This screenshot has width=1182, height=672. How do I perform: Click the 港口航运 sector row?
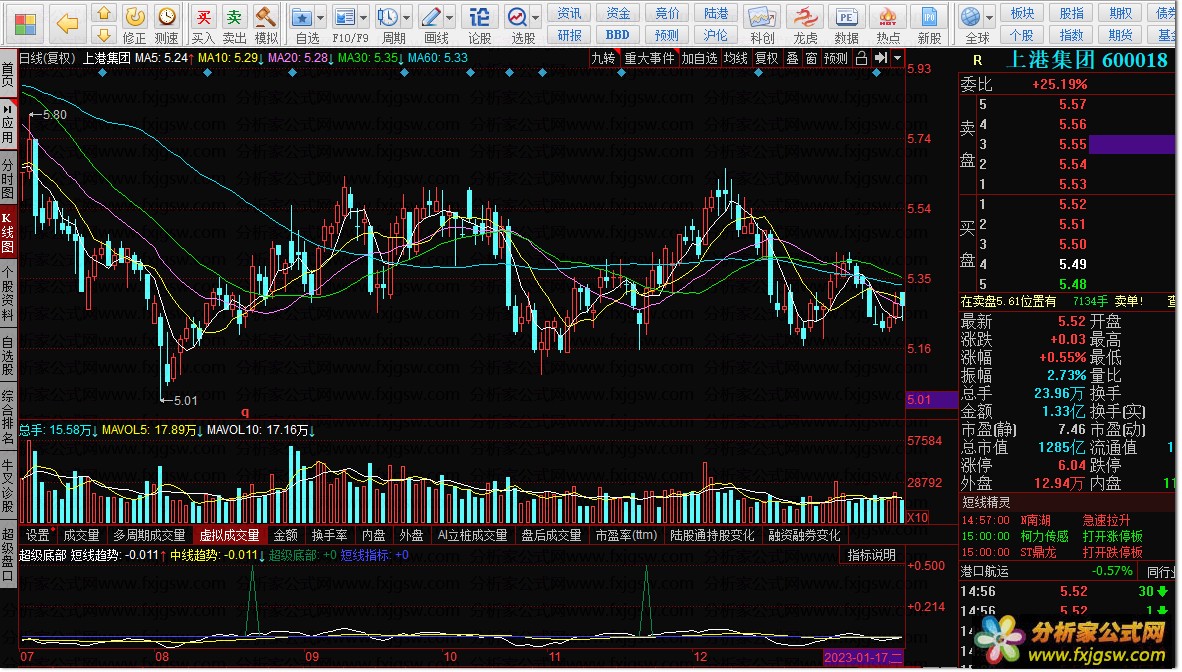click(x=1049, y=571)
